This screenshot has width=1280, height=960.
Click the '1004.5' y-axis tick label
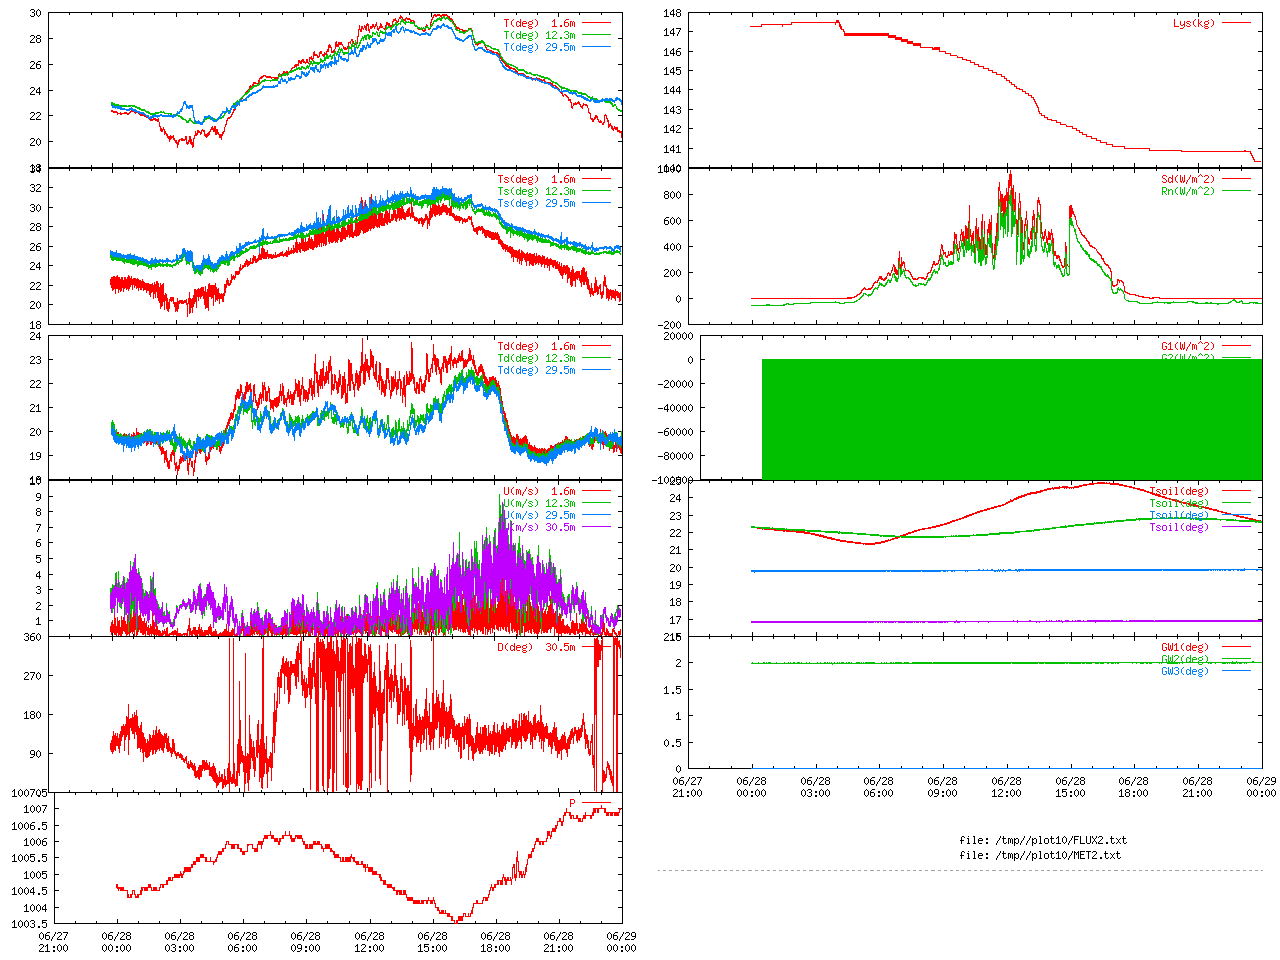coord(29,892)
